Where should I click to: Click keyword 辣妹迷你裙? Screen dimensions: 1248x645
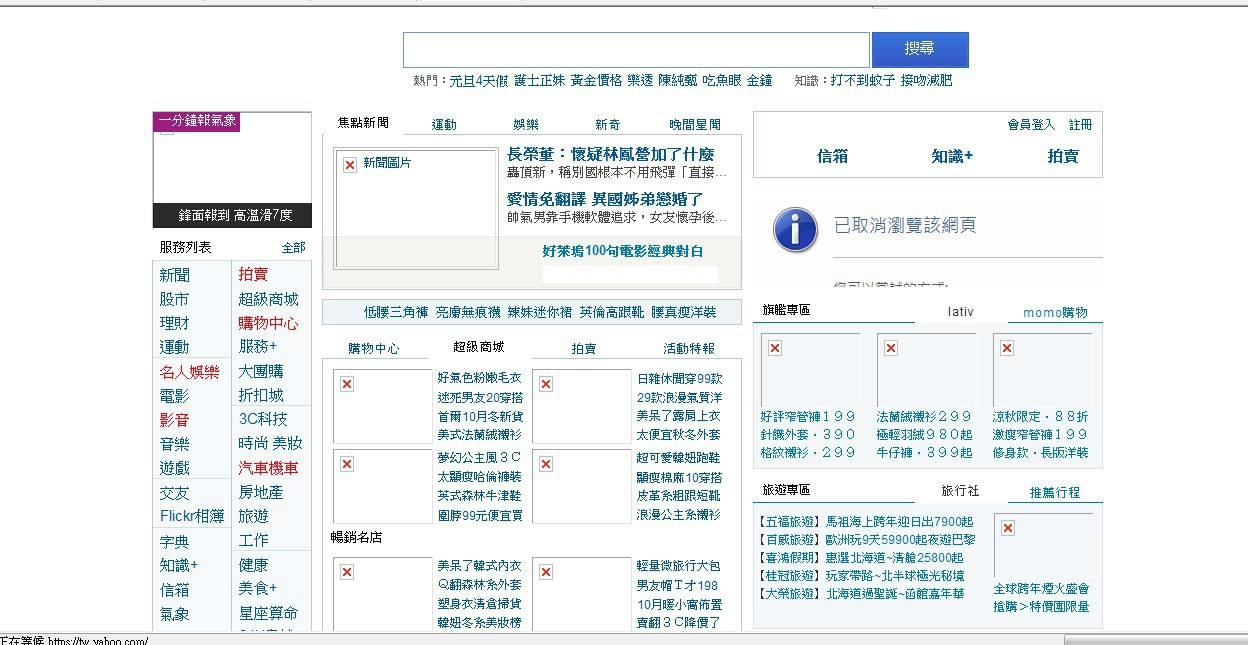tap(539, 312)
